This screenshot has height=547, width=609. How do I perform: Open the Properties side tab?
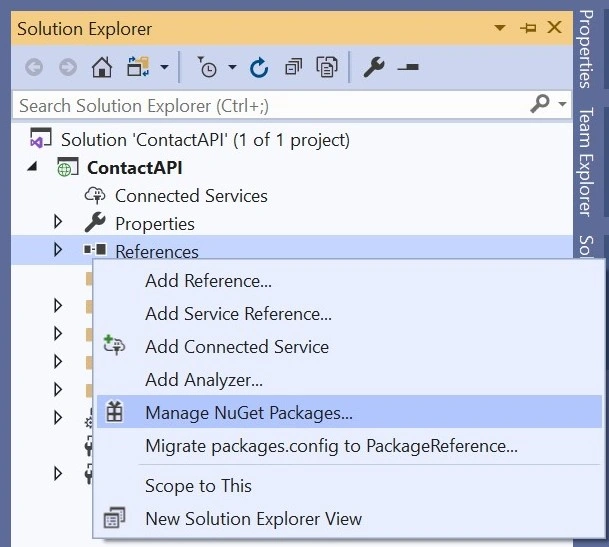586,50
